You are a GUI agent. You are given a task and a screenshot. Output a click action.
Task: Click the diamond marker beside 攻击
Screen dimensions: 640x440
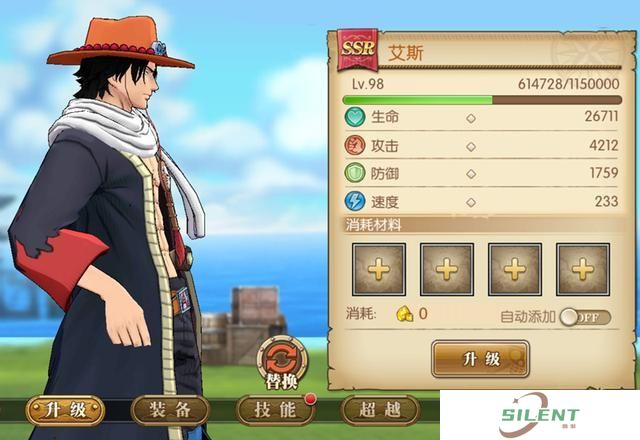click(471, 147)
